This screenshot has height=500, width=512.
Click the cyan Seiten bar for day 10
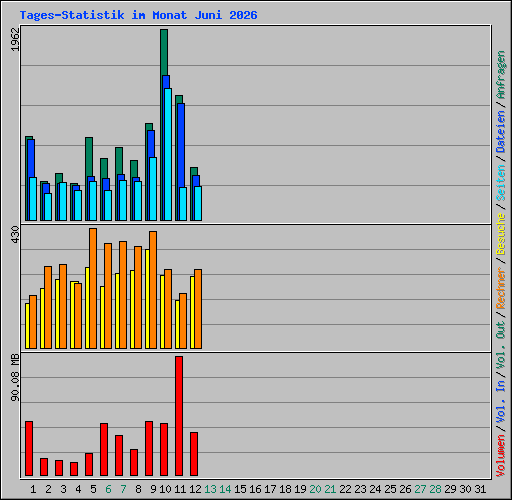168,154
